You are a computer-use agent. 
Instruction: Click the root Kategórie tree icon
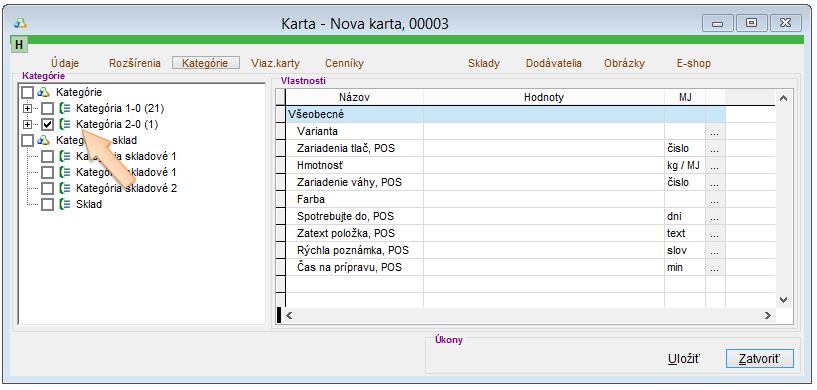(44, 92)
